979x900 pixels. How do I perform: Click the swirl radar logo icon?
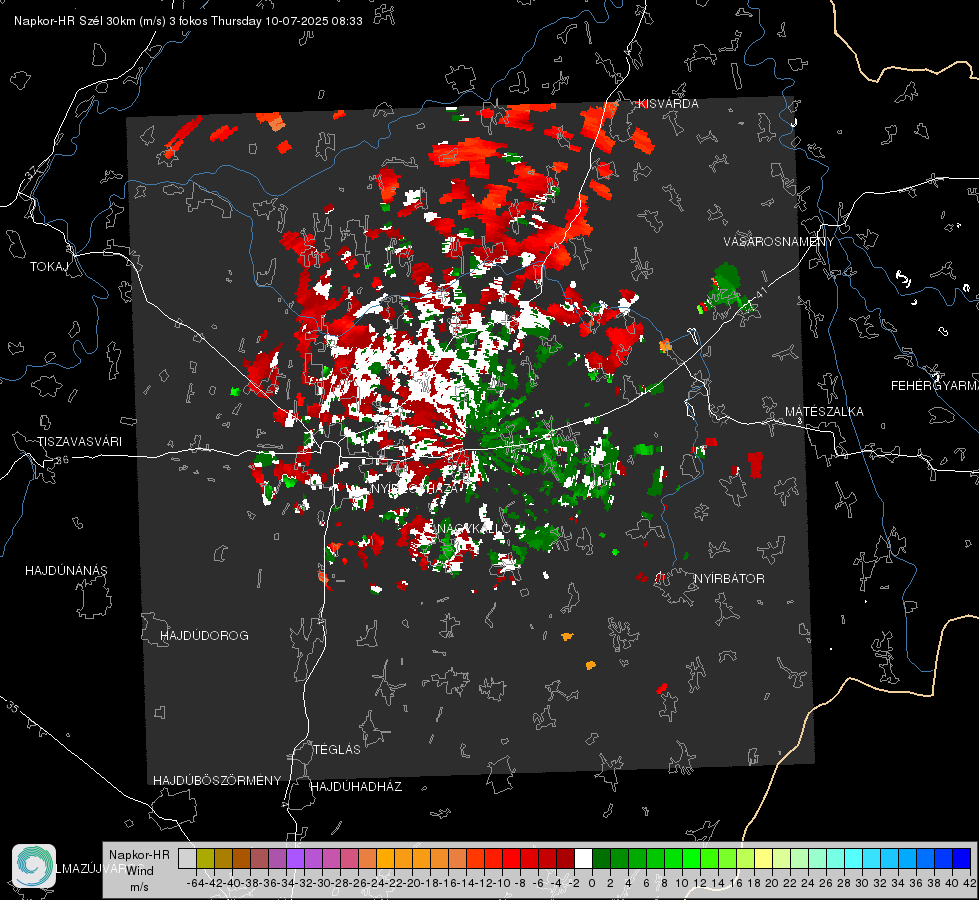[34, 866]
